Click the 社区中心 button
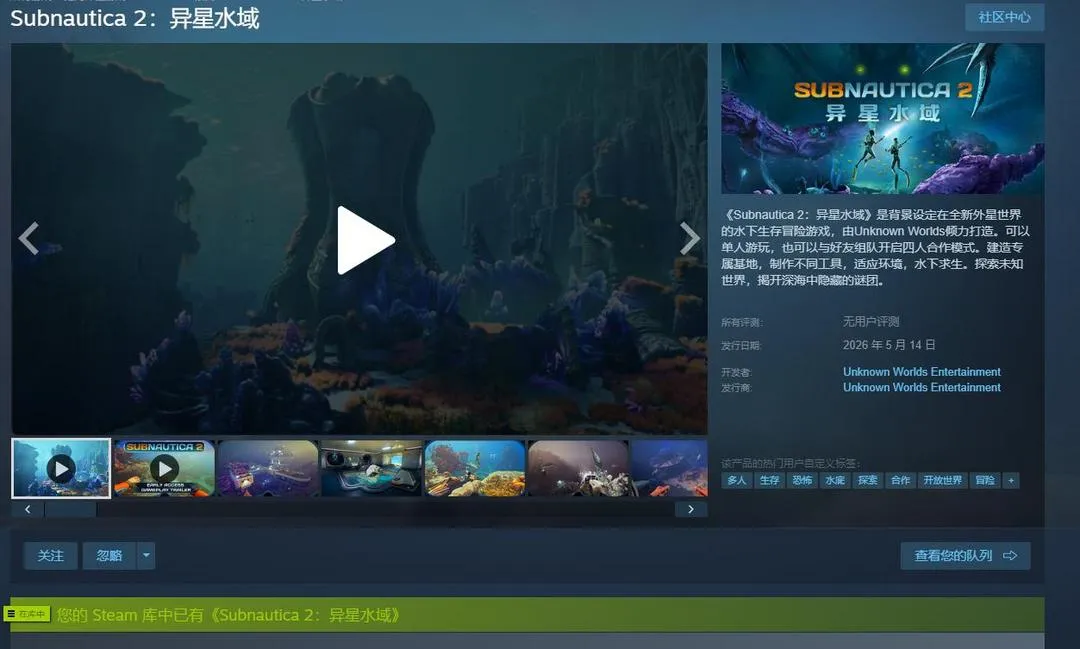The image size is (1080, 649). click(x=1004, y=17)
